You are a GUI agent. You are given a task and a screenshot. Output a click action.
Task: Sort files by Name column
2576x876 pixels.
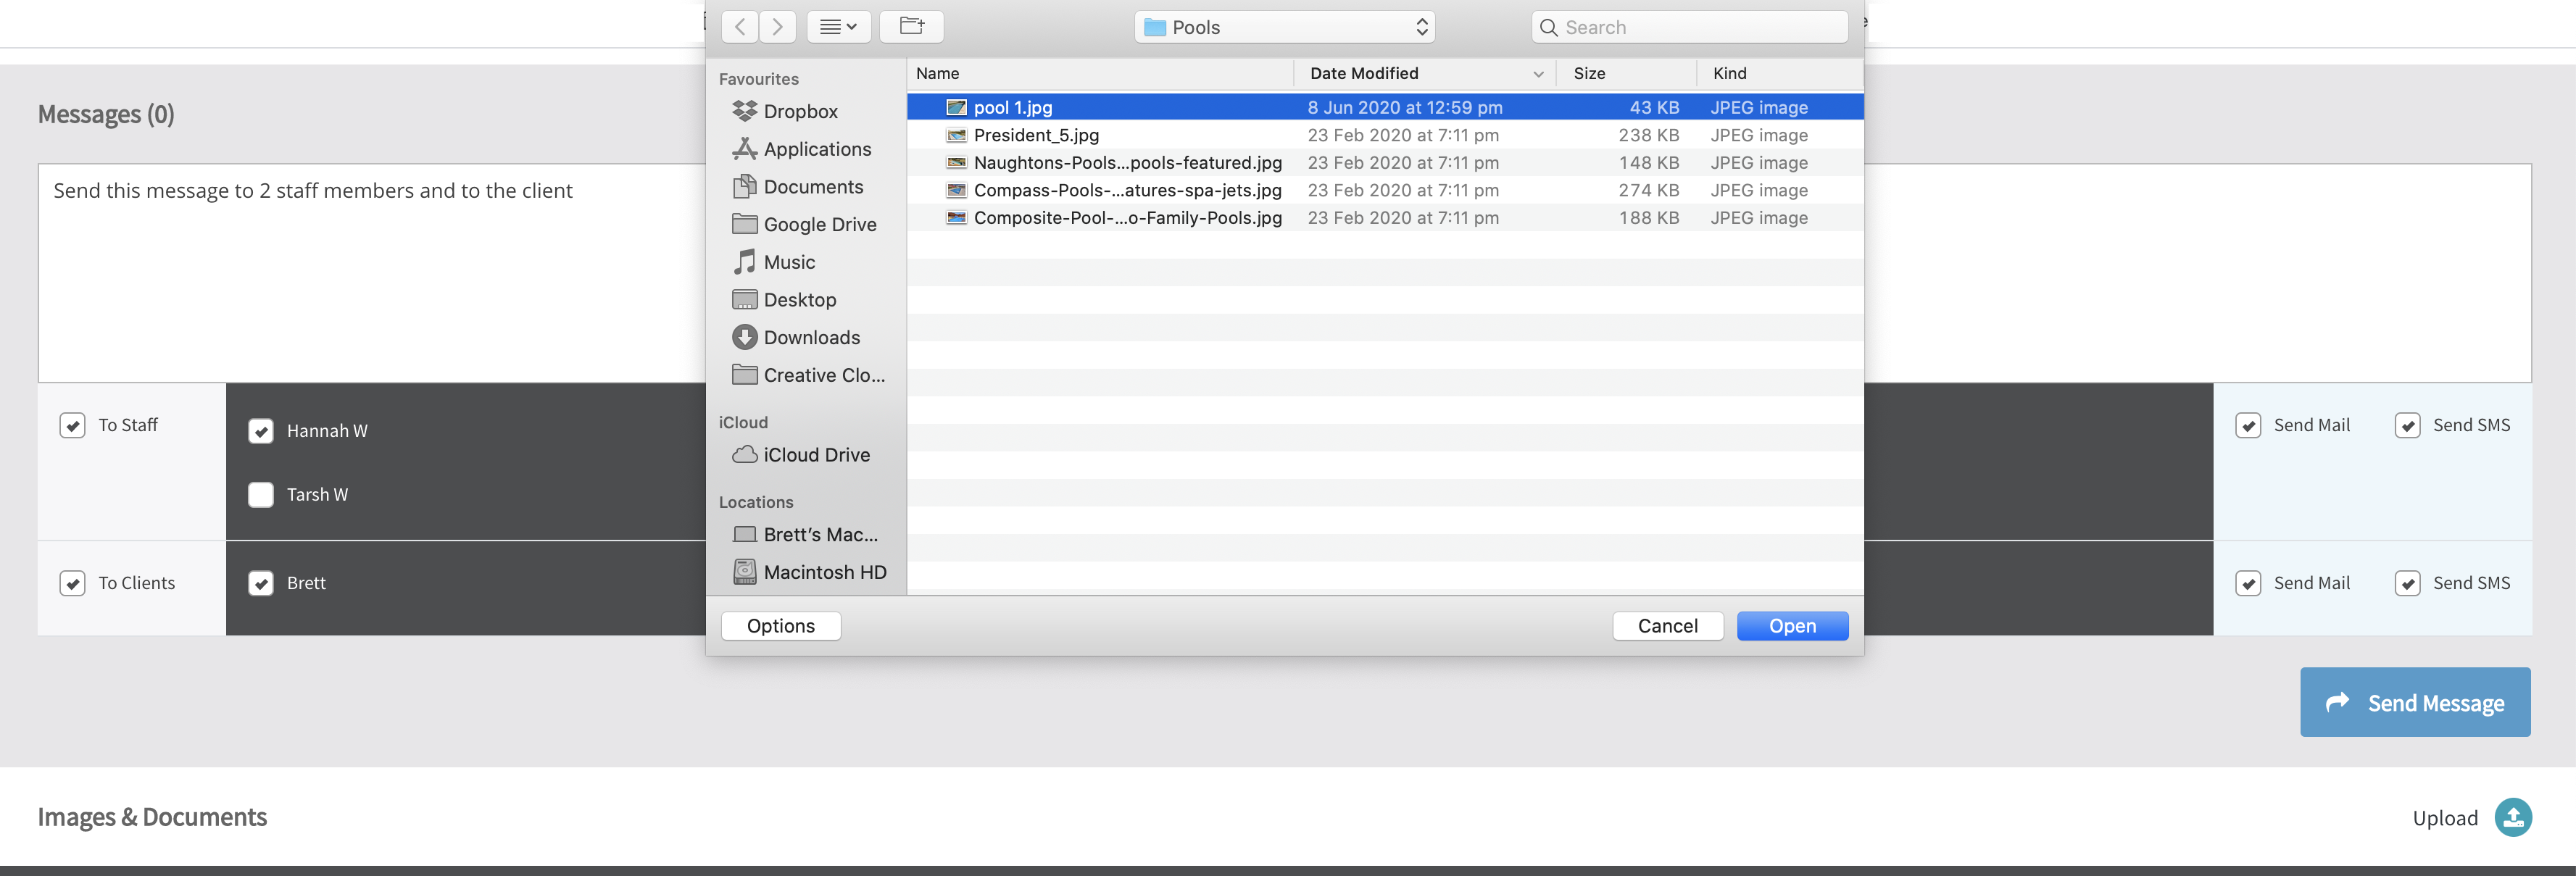(x=1100, y=73)
